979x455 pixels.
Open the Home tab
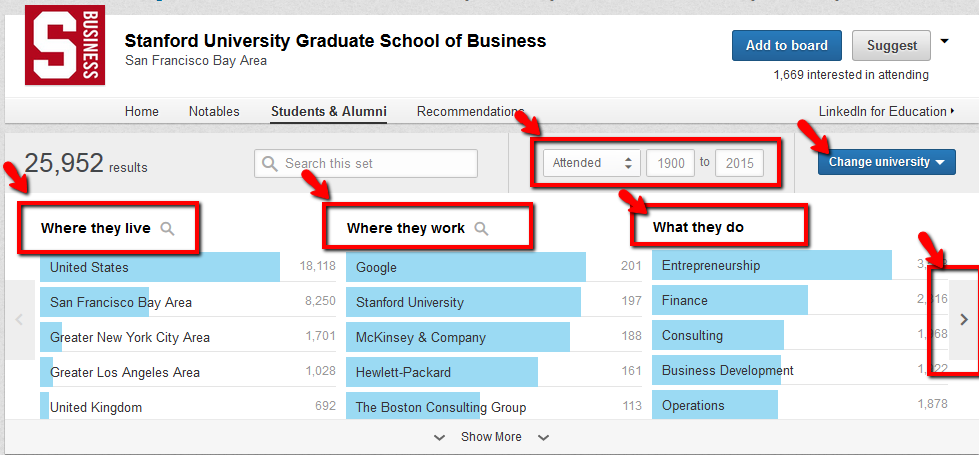click(142, 112)
